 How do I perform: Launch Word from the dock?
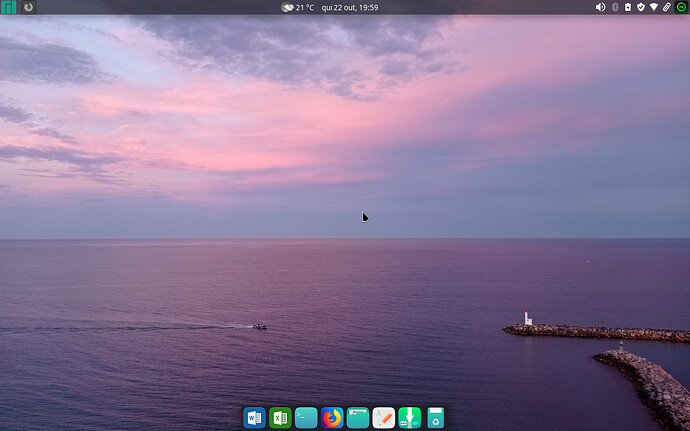coord(254,418)
